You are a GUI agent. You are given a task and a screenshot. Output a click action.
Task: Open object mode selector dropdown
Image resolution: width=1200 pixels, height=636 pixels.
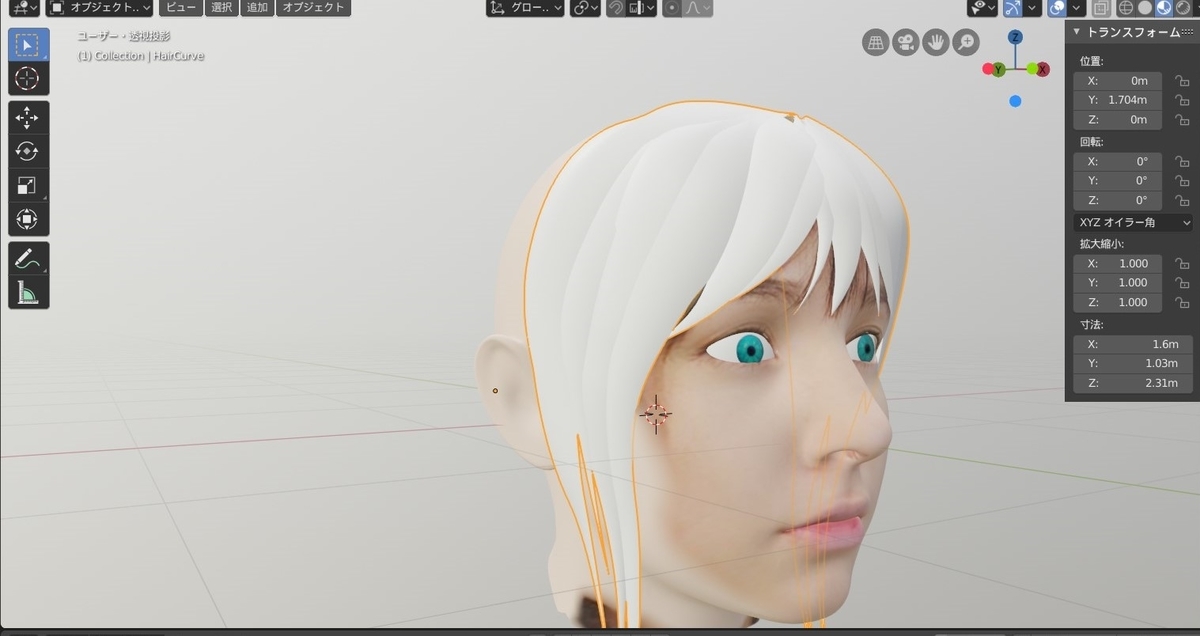tap(100, 8)
